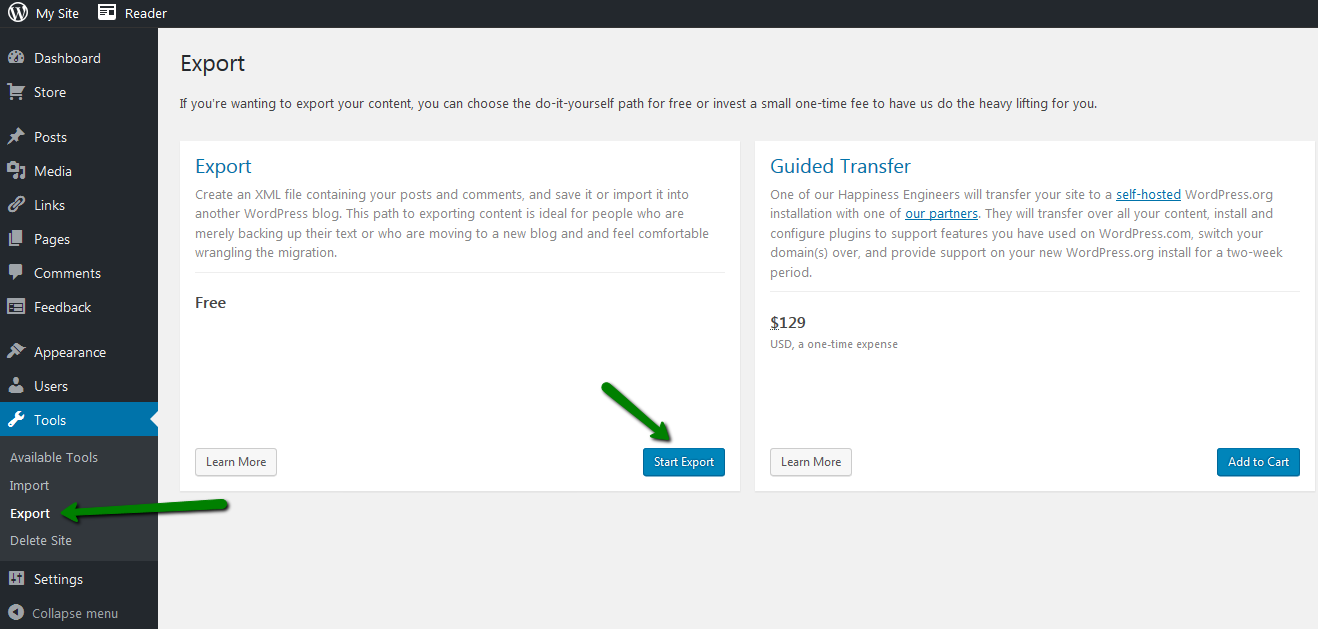Open the Dashboard icon in sidebar
This screenshot has width=1318, height=629.
[x=19, y=57]
